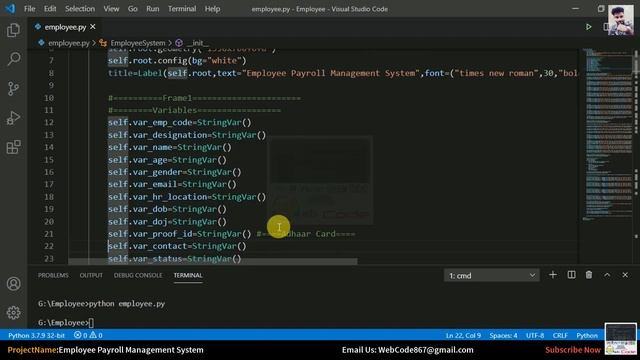Viewport: 640px width, 360px height.
Task: Open the Selection menu
Action: point(80,9)
